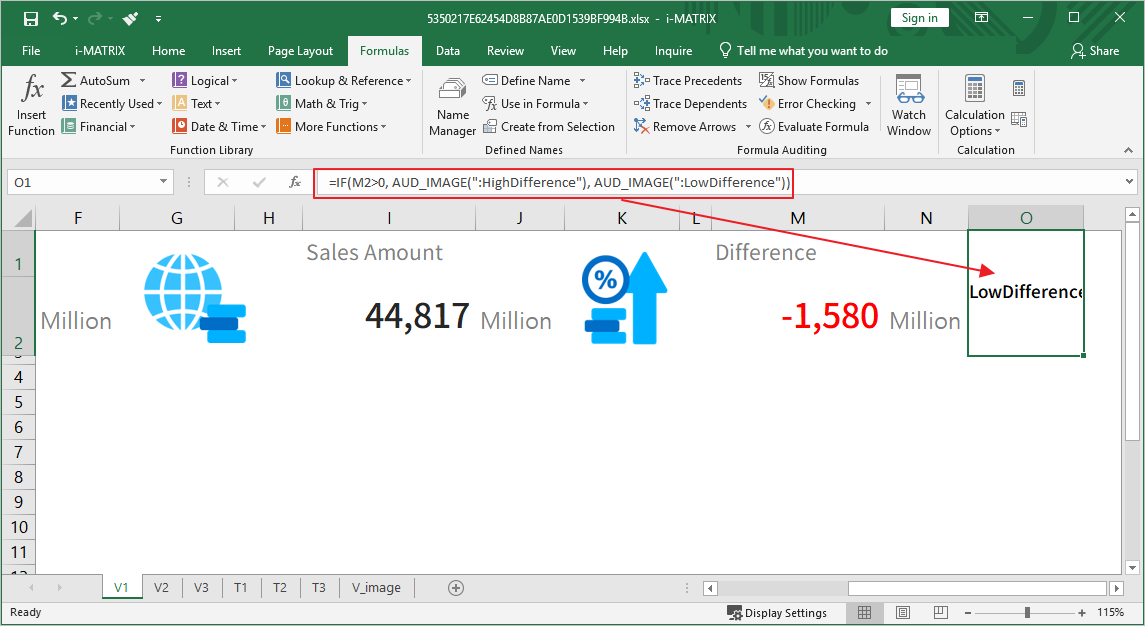Switch to Normal view in status bar
Screen dimensions: 1145x626
click(x=865, y=613)
